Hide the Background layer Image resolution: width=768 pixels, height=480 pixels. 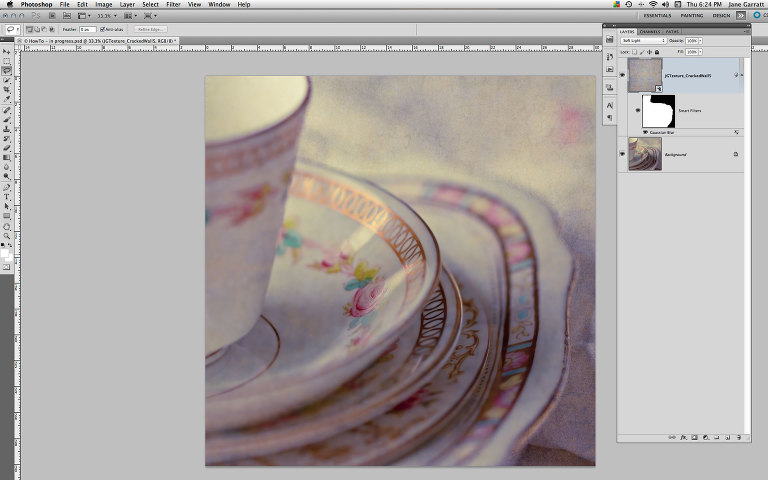click(x=622, y=154)
